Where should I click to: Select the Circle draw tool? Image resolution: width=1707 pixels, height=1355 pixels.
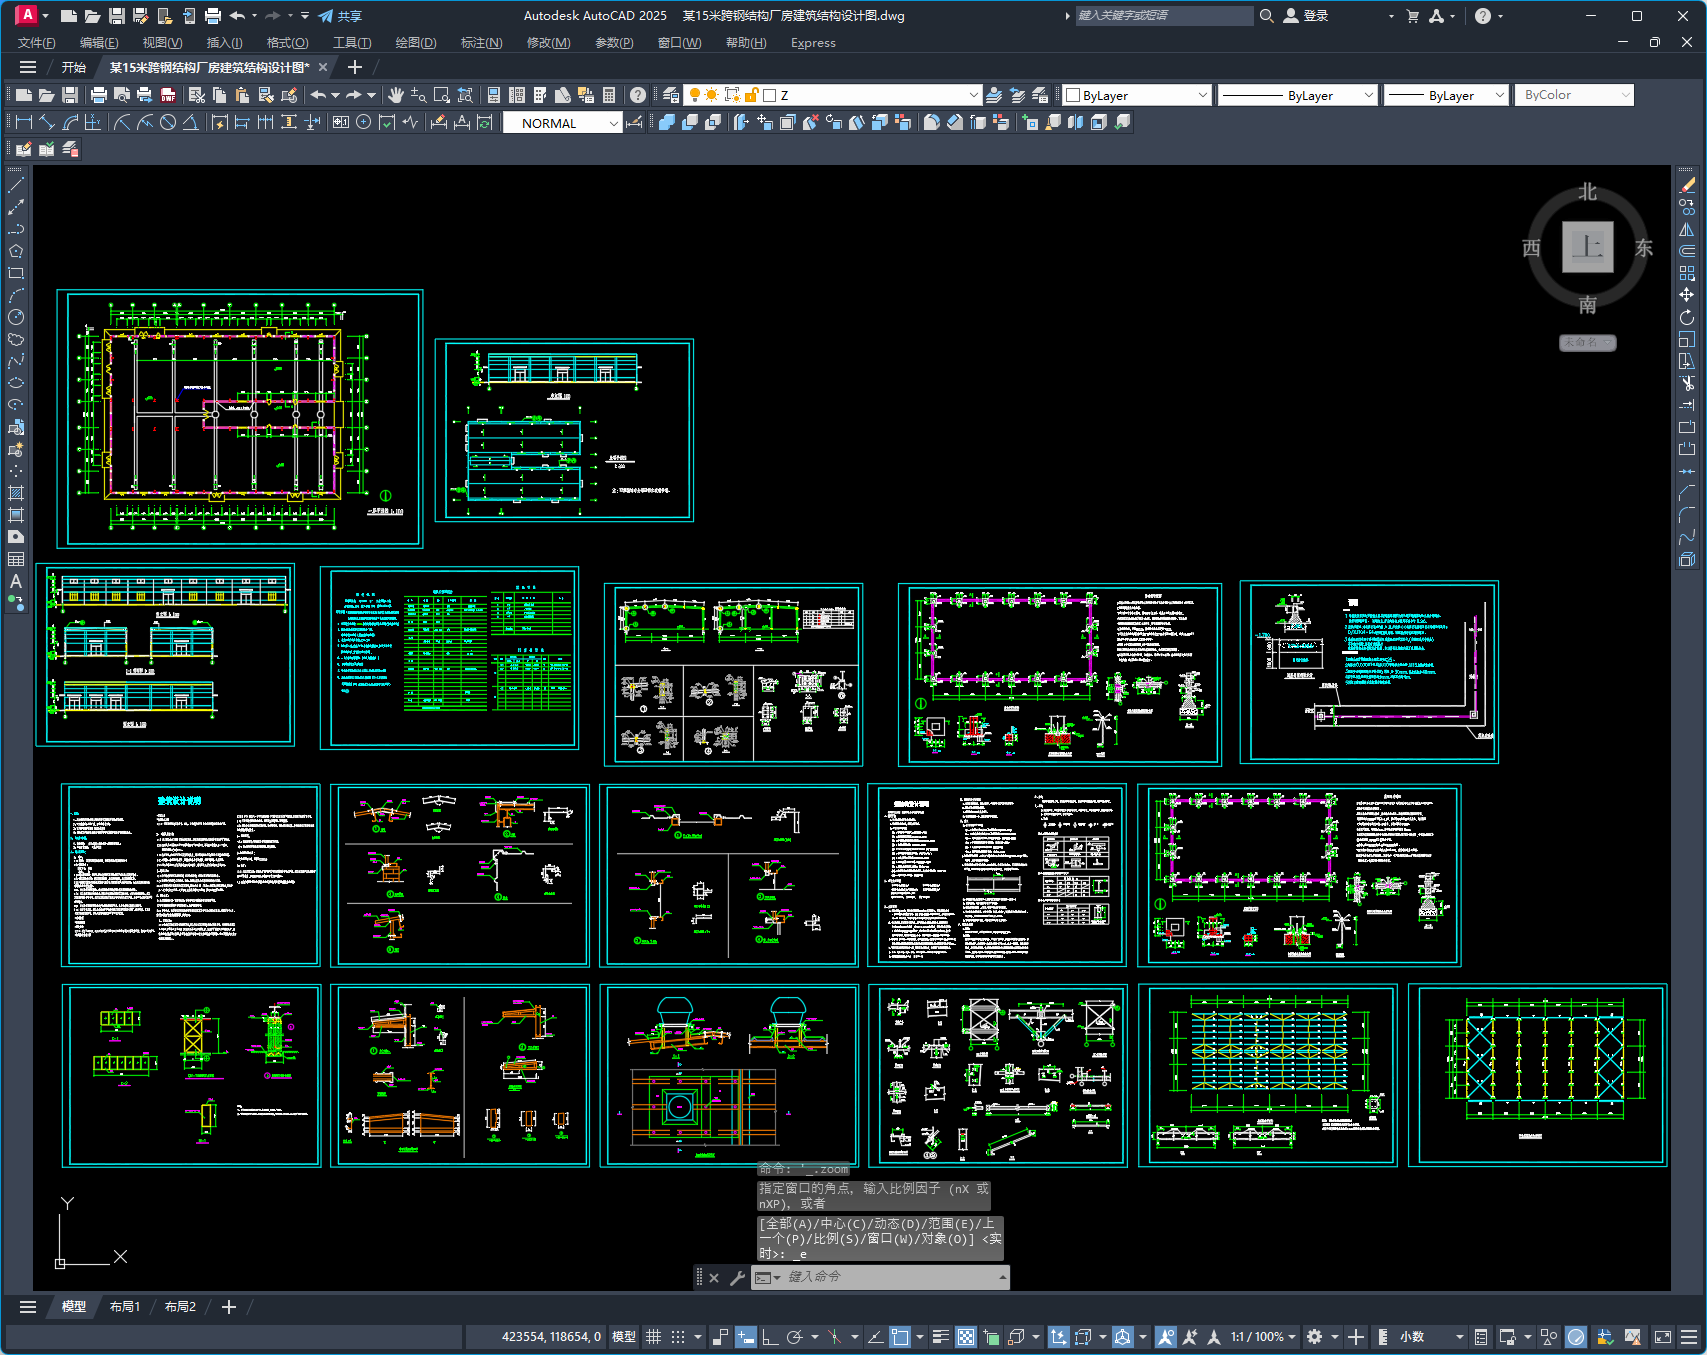(x=16, y=317)
